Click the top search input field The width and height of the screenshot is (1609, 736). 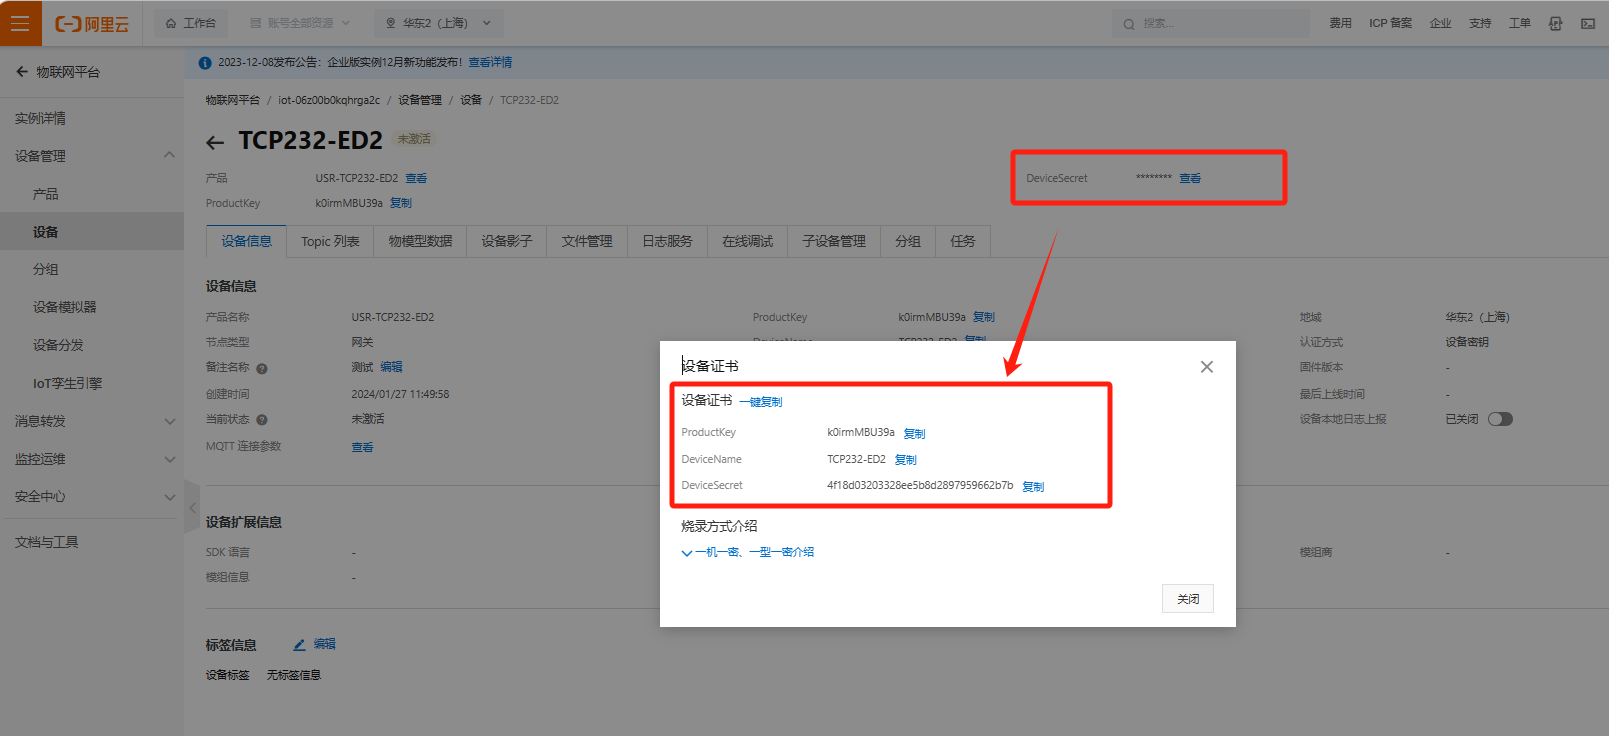tap(1210, 23)
